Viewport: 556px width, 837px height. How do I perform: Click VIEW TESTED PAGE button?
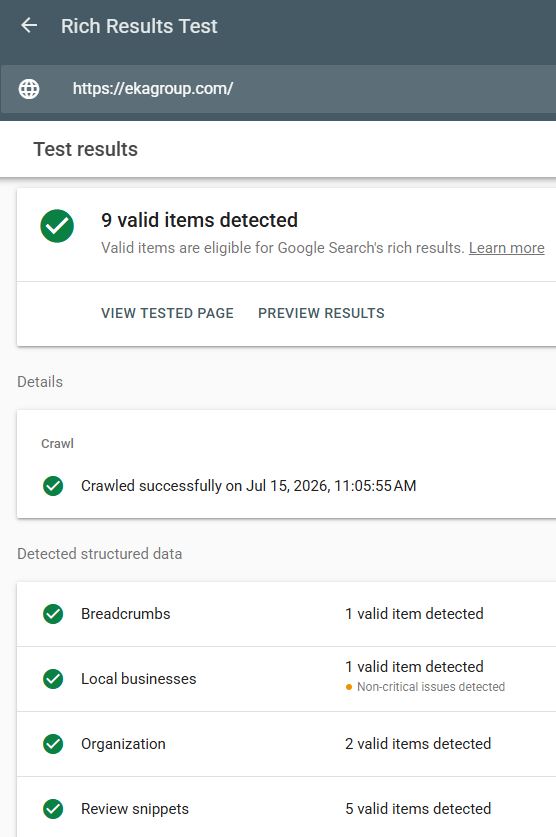(x=168, y=313)
